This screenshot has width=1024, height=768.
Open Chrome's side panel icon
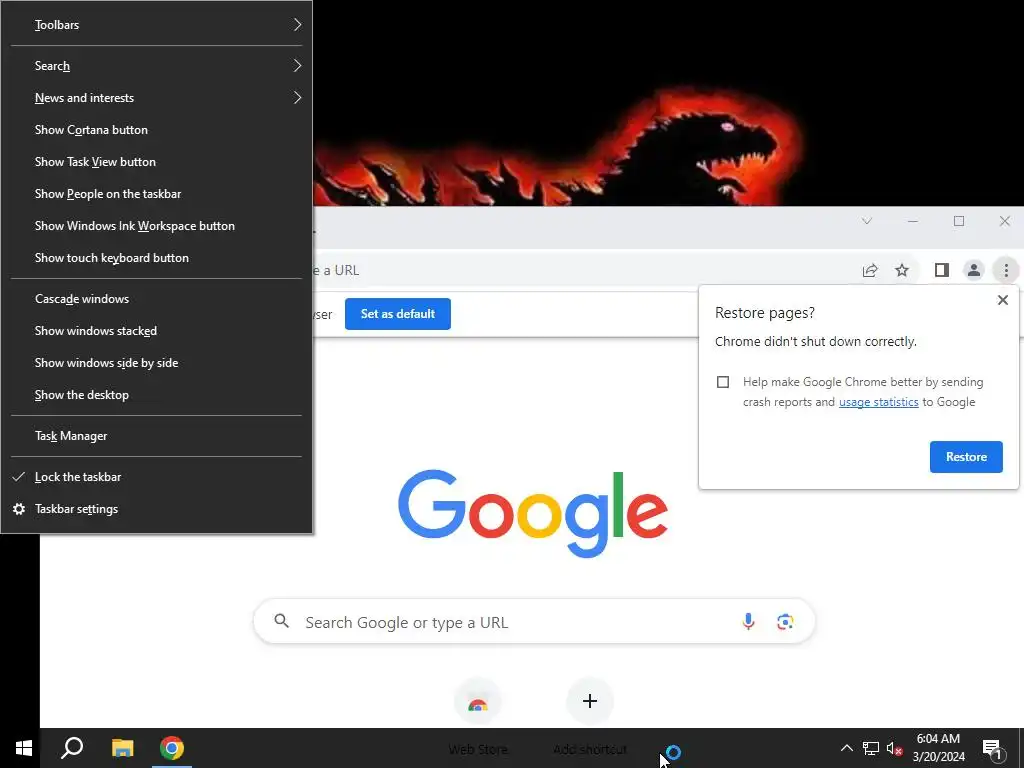click(x=941, y=270)
